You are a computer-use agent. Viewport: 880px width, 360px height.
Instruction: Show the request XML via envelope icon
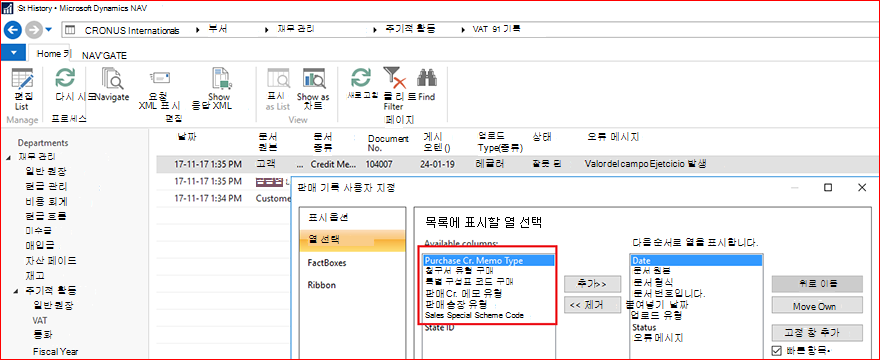point(160,78)
